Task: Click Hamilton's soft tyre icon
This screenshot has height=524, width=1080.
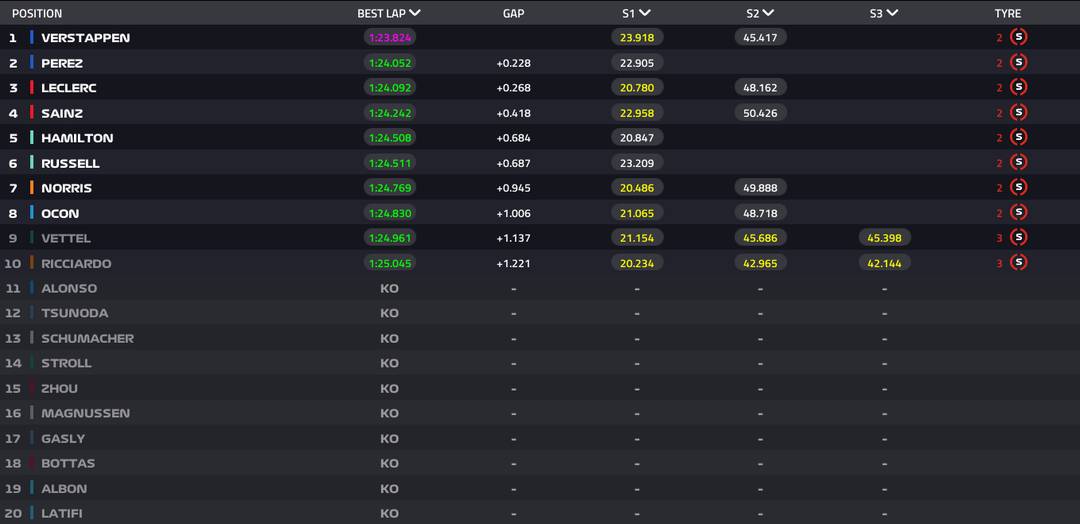Action: pos(1019,137)
